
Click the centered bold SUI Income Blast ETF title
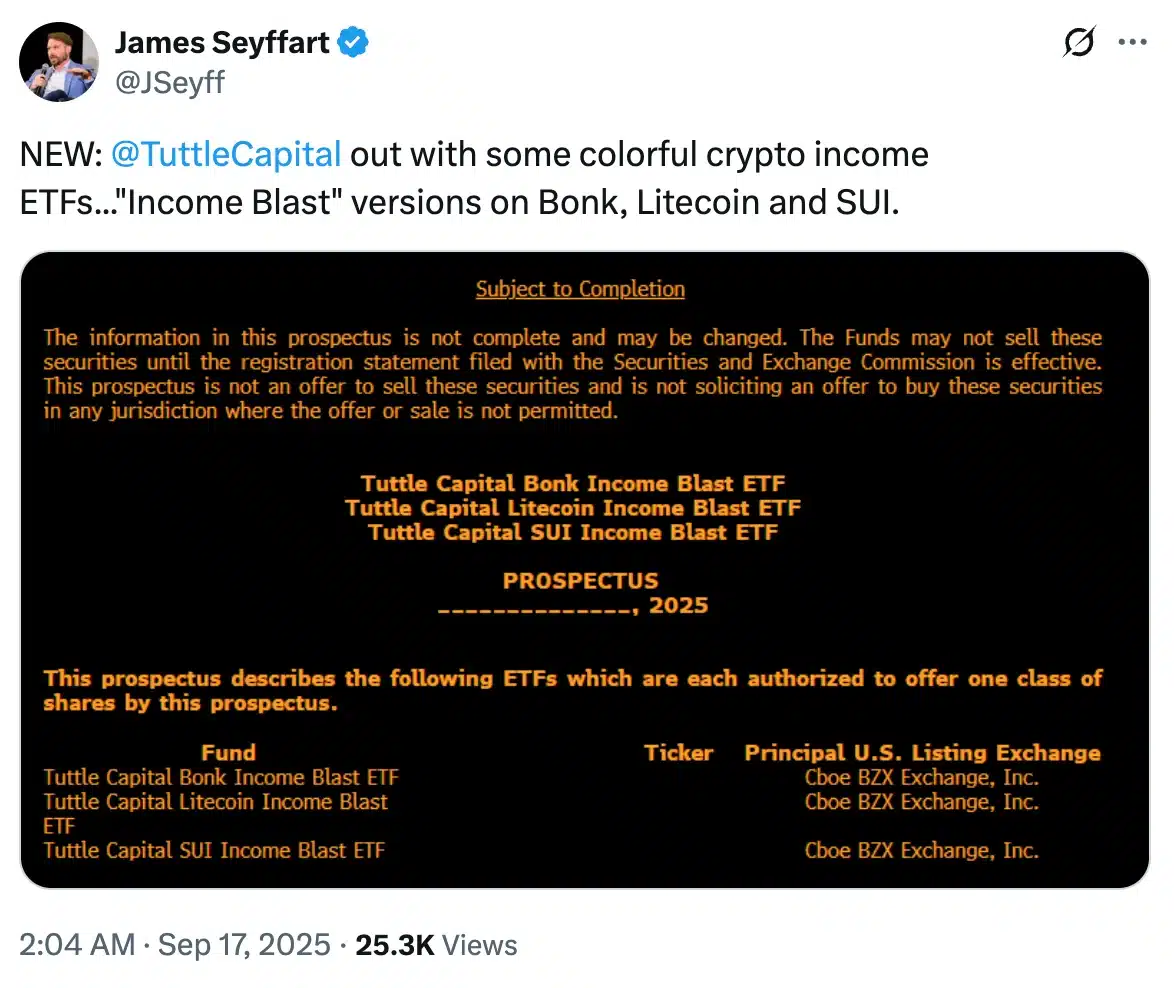[573, 532]
